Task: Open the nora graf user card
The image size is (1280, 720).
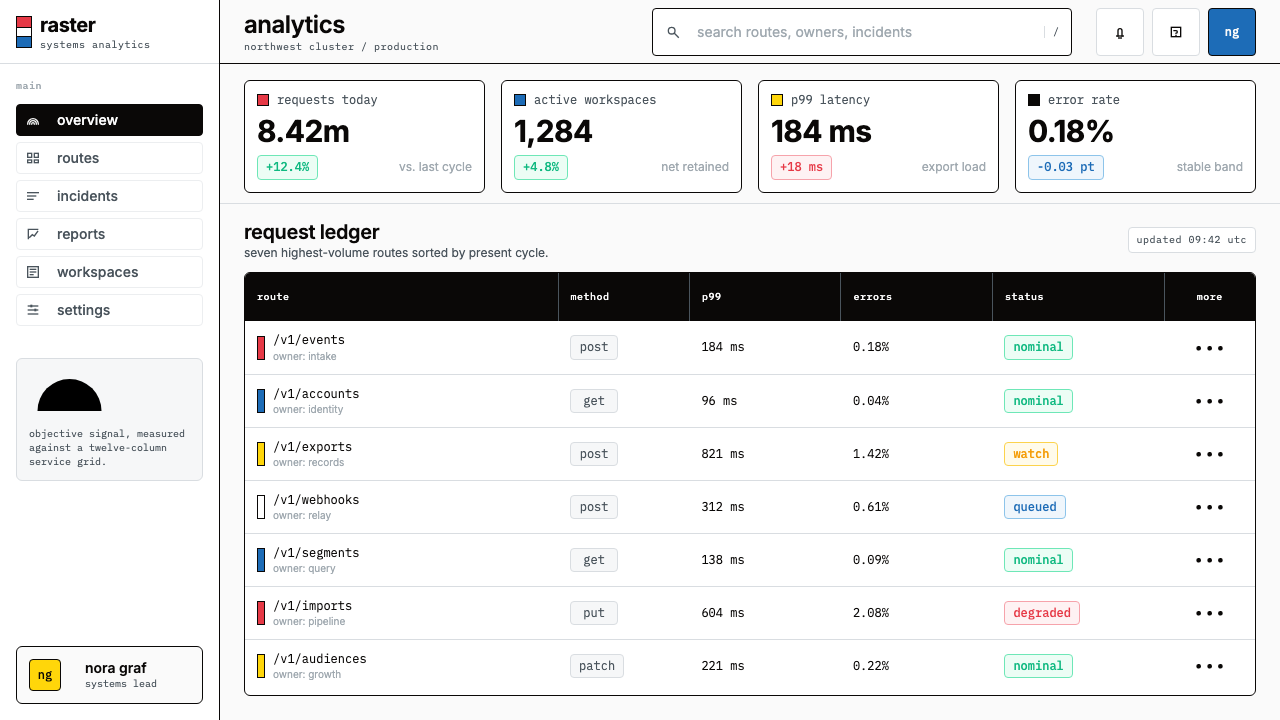Action: 109,675
